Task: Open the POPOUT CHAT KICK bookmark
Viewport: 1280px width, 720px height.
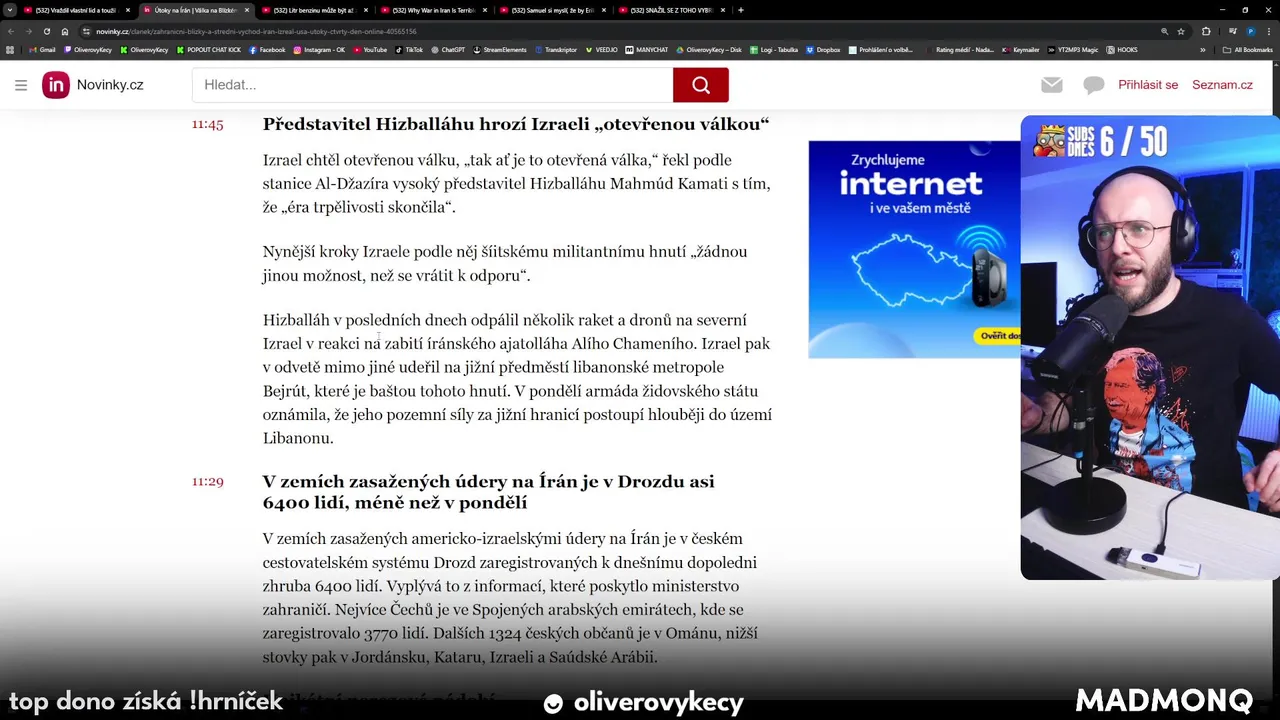Action: [209, 49]
